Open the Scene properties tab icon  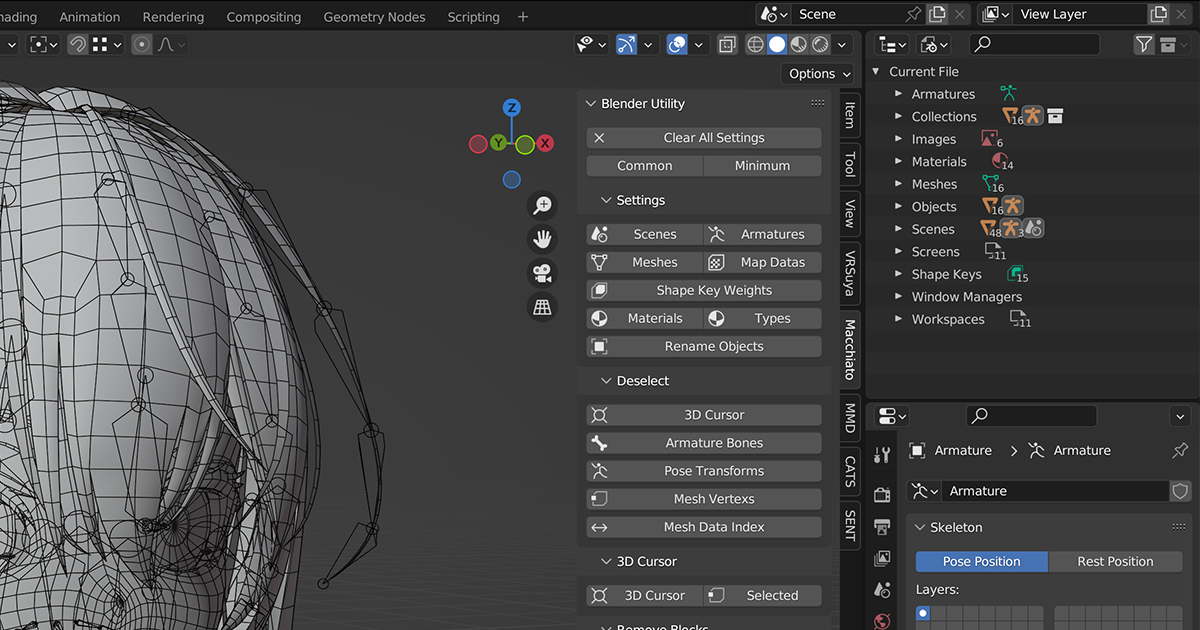[x=882, y=590]
